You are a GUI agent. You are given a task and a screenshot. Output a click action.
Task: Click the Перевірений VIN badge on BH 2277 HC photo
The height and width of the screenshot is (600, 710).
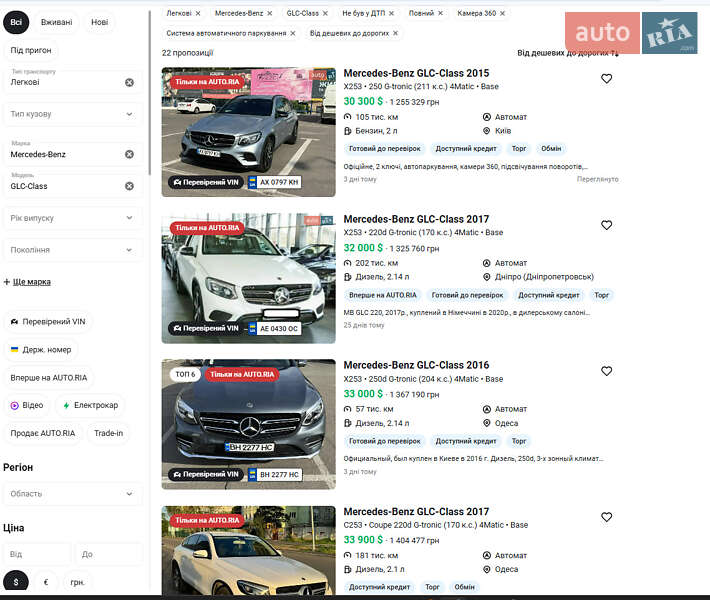coord(206,475)
